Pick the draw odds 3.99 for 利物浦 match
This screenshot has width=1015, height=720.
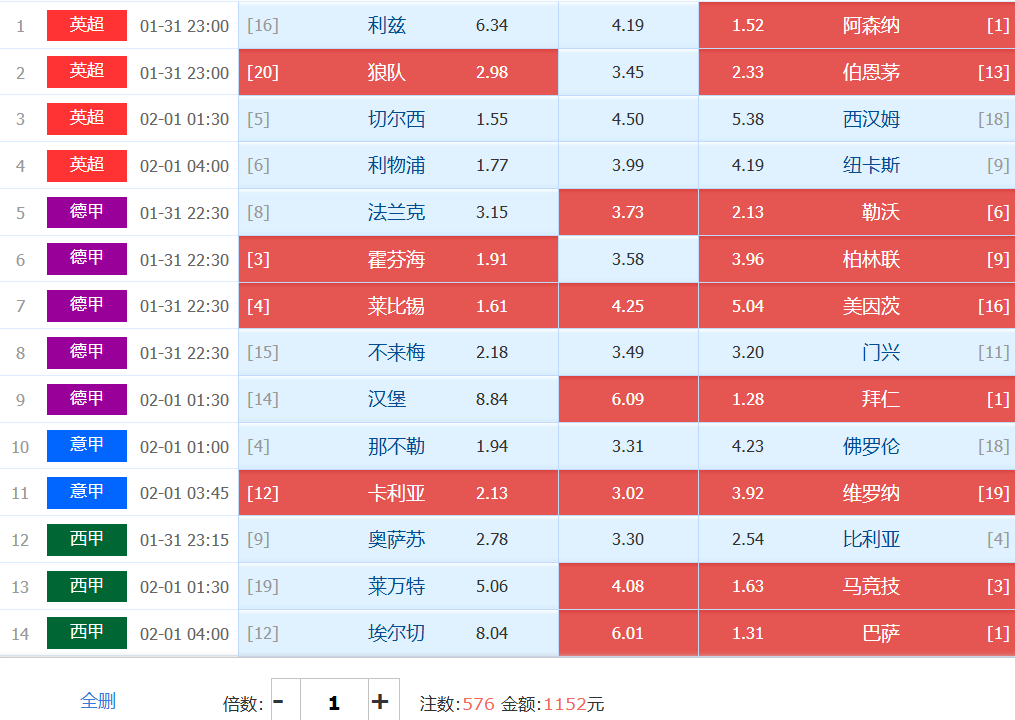(x=628, y=166)
